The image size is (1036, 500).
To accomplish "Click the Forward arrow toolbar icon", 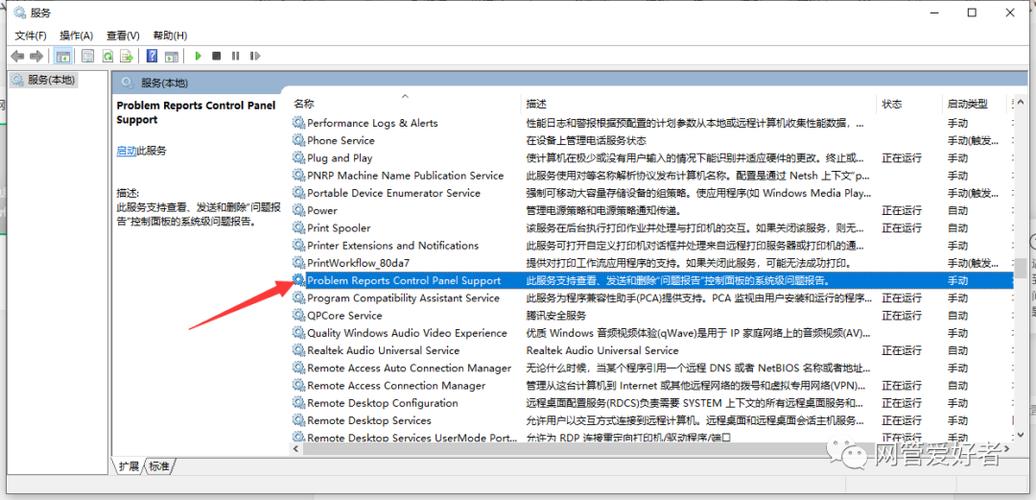I will [x=36, y=56].
